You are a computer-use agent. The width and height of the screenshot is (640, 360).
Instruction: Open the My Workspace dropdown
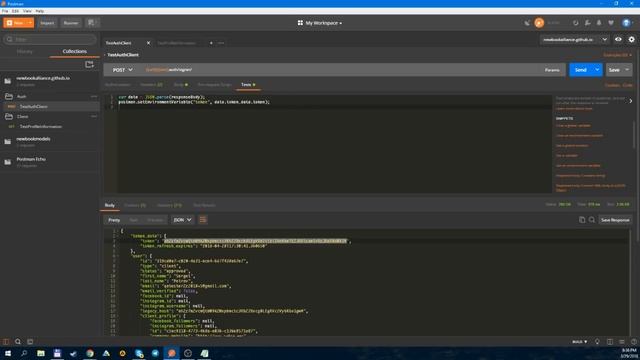pos(320,23)
